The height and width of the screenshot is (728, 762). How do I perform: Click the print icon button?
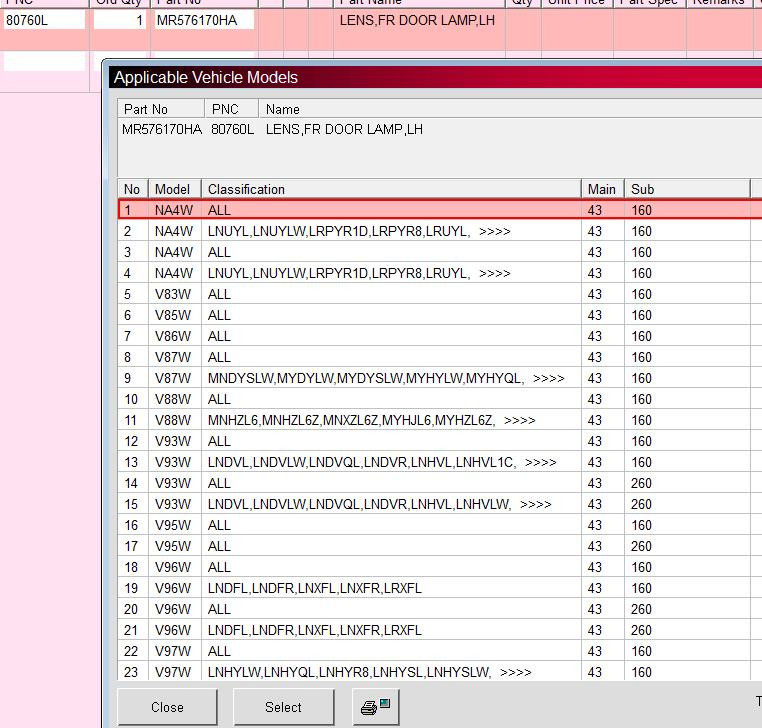pos(377,707)
